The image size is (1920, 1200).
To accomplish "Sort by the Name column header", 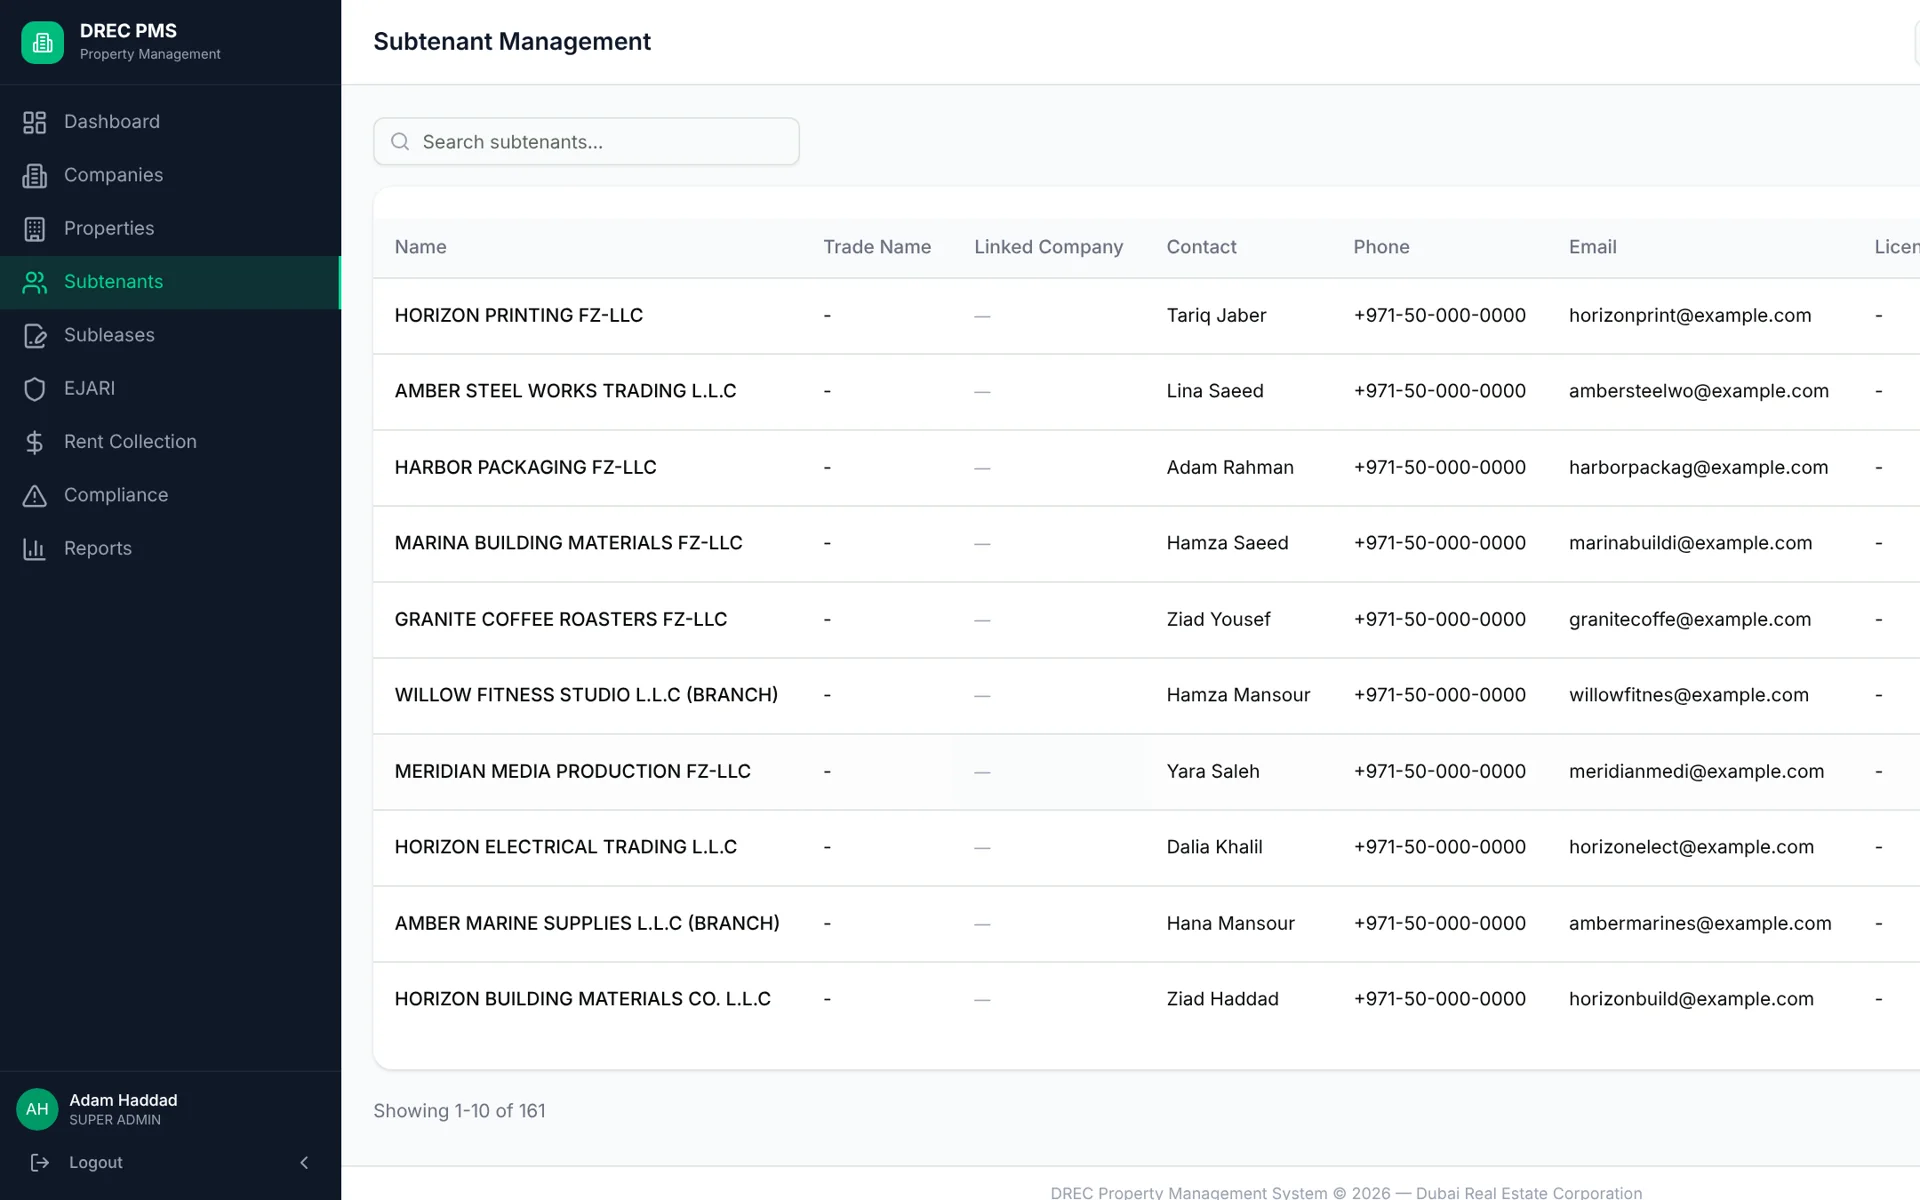I will [420, 247].
